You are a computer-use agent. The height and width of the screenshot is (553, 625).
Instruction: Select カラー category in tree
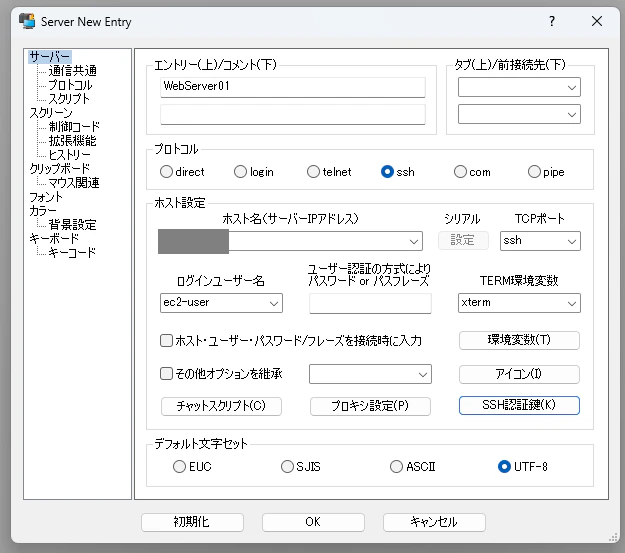(x=43, y=211)
